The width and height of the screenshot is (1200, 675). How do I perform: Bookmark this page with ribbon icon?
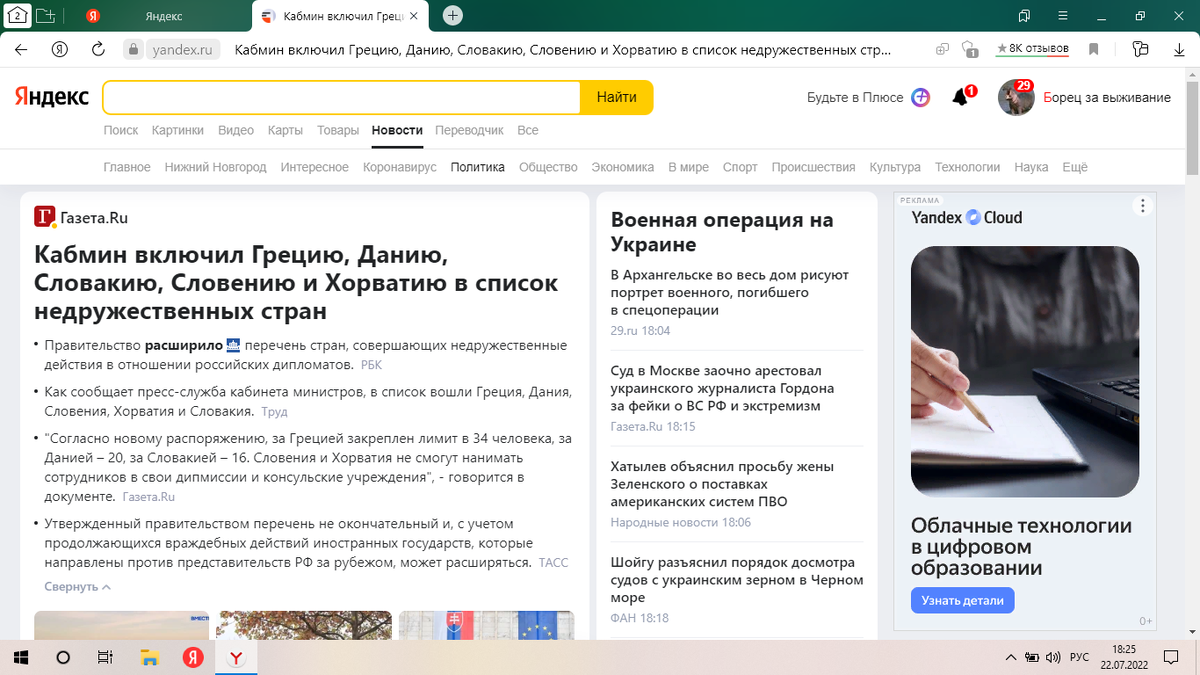(1094, 49)
